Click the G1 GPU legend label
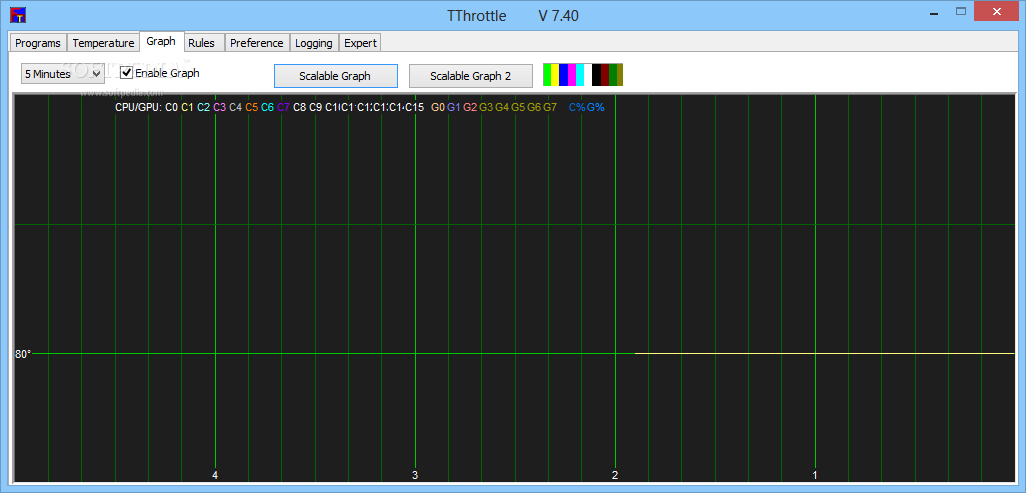 coord(454,107)
